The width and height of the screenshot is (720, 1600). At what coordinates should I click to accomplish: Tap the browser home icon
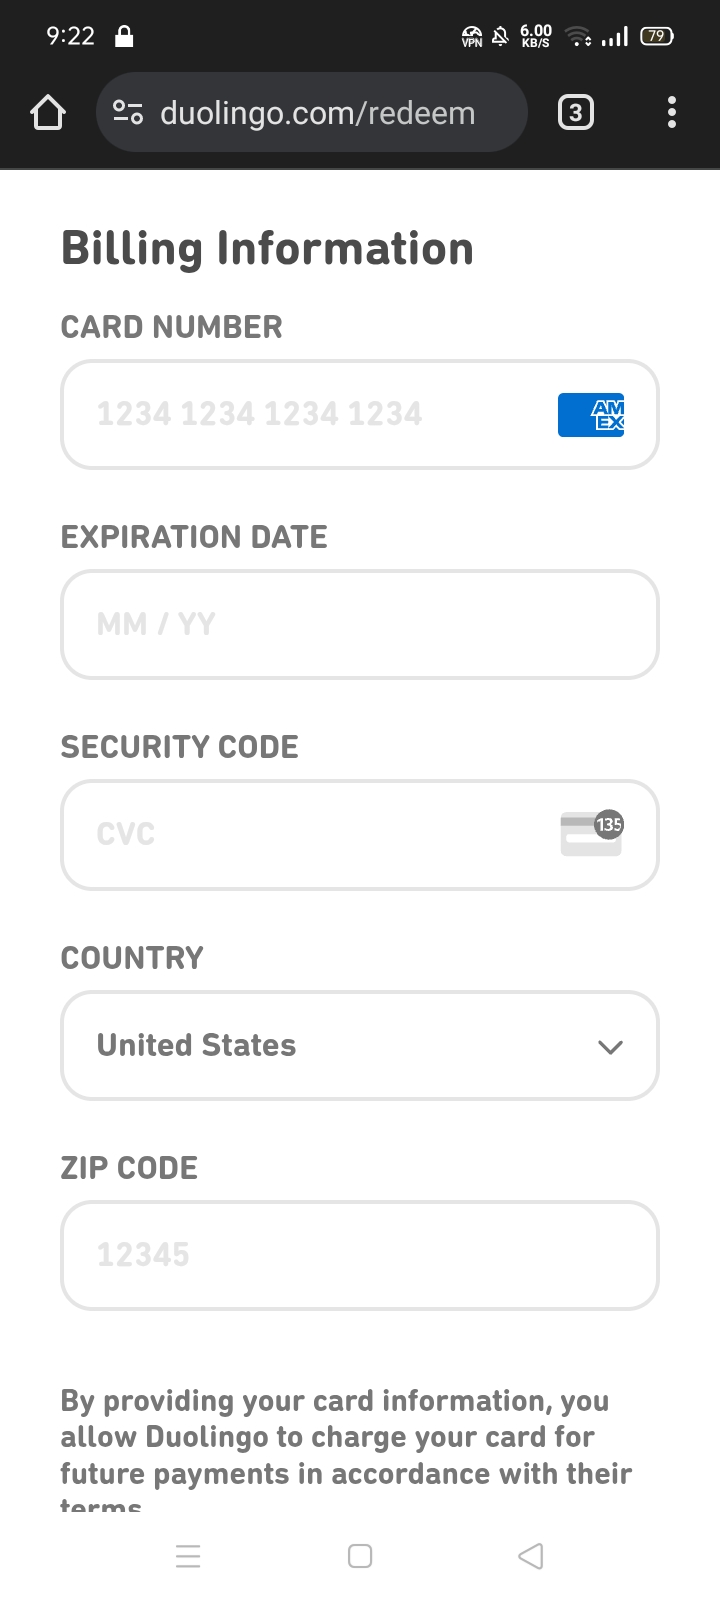48,113
